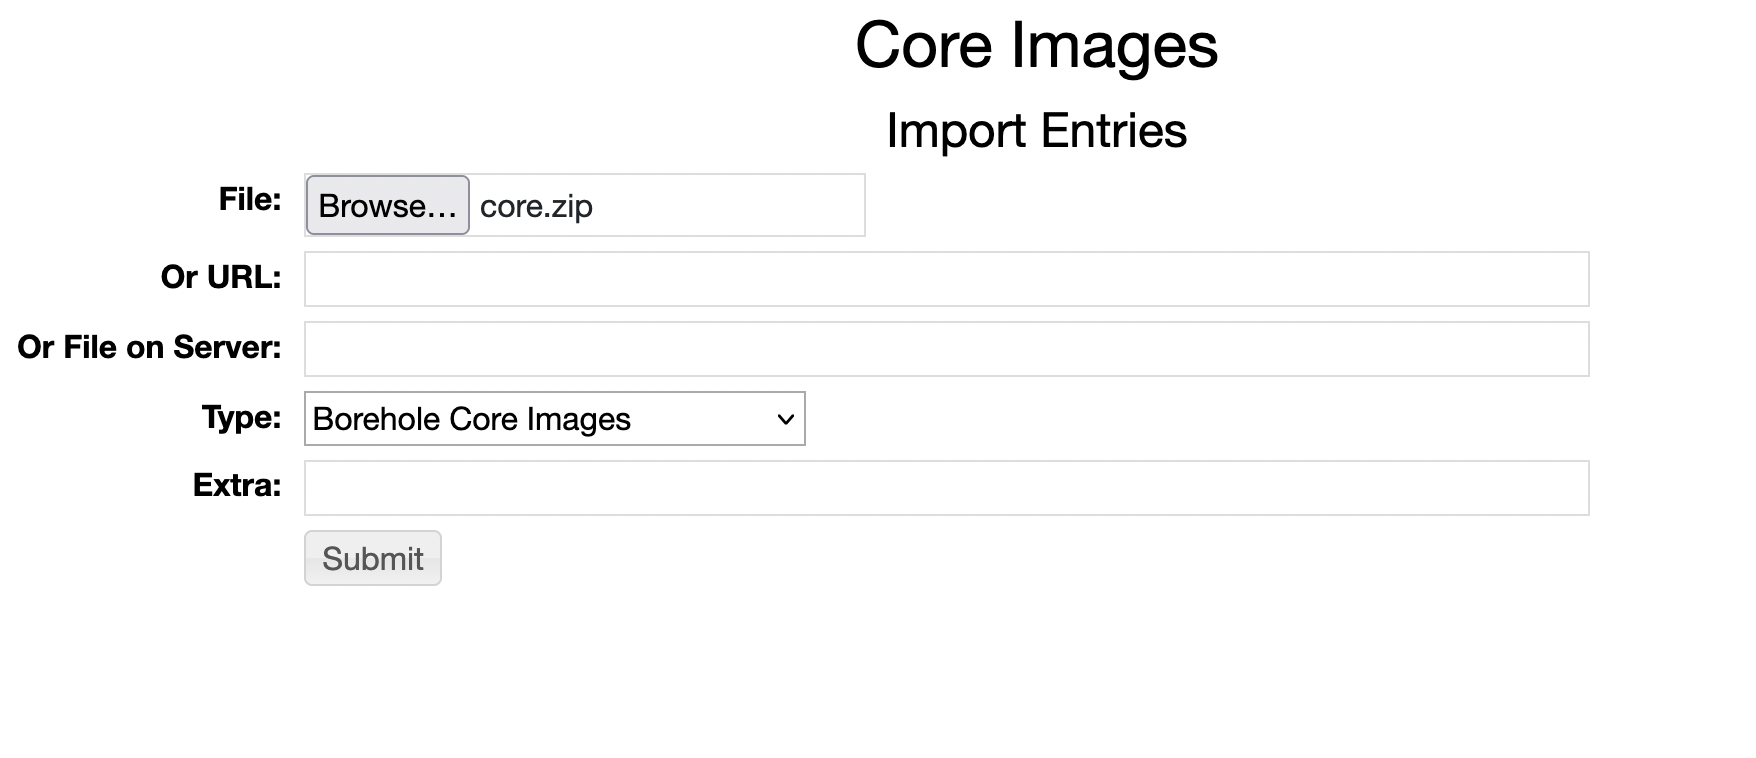Click the chevron arrow on Type select
Image resolution: width=1756 pixels, height=758 pixels.
(786, 420)
